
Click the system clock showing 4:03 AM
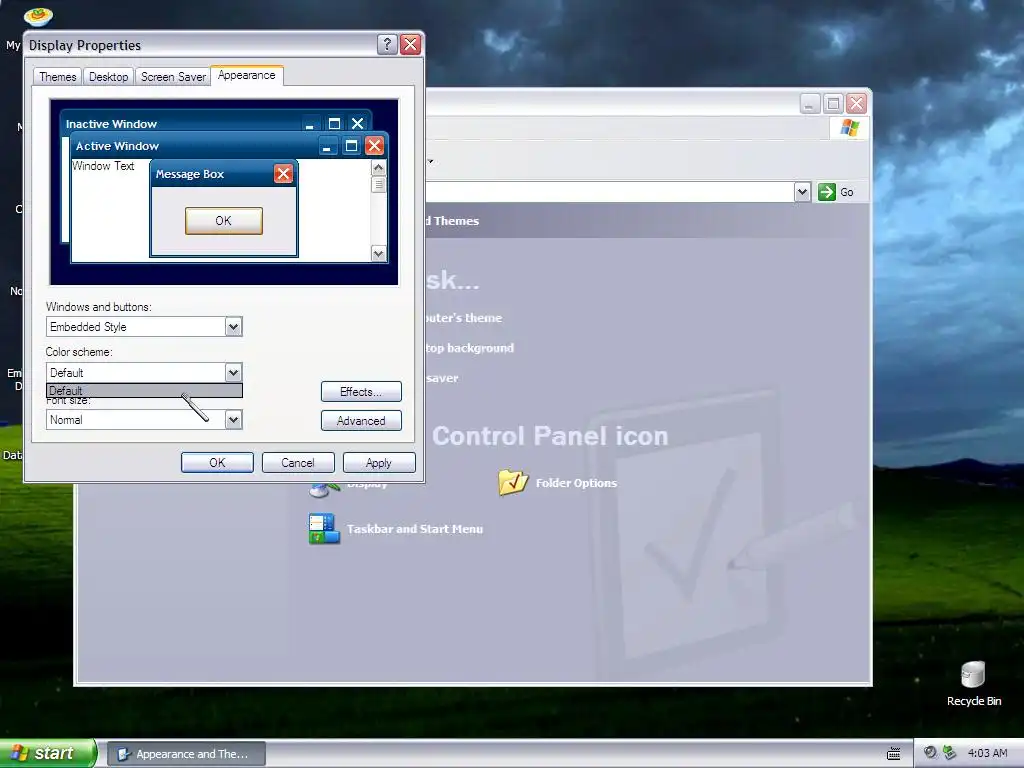[x=987, y=753]
